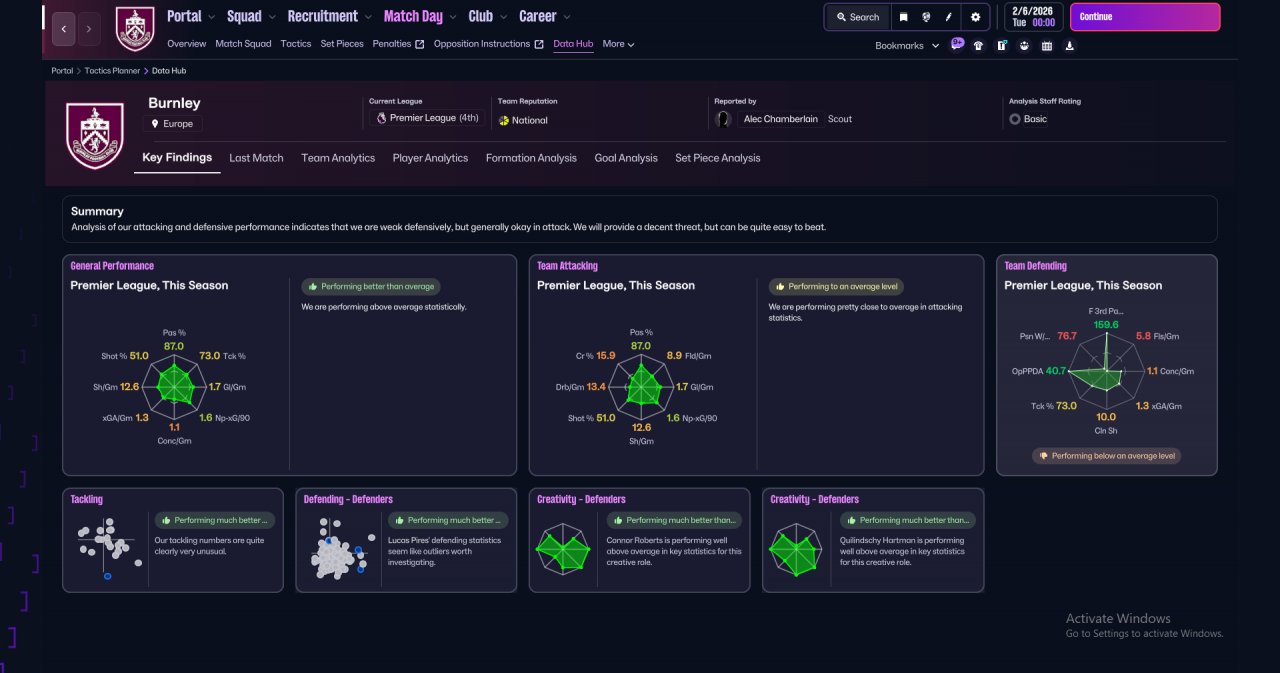The width and height of the screenshot is (1280, 673).
Task: Open the Tactics submenu item
Action: coord(296,44)
